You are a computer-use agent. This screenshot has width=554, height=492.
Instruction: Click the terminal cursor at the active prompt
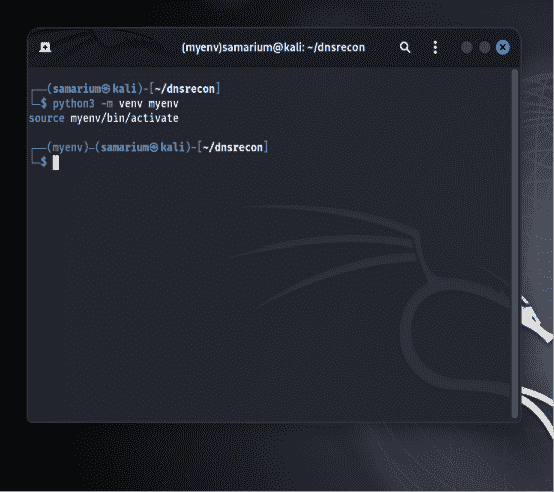(56, 163)
